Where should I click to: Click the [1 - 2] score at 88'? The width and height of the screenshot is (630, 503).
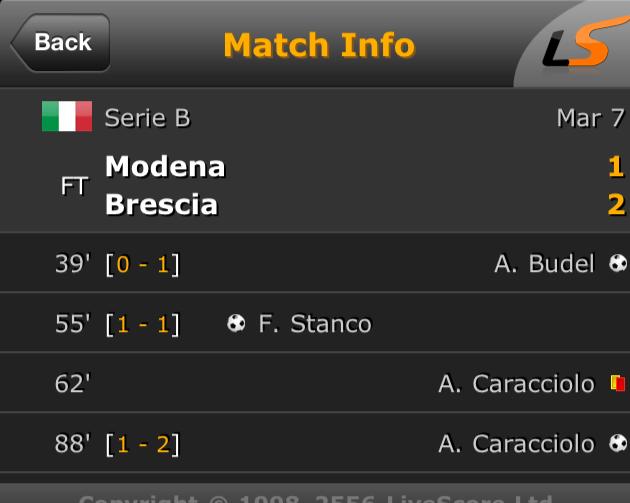point(142,444)
